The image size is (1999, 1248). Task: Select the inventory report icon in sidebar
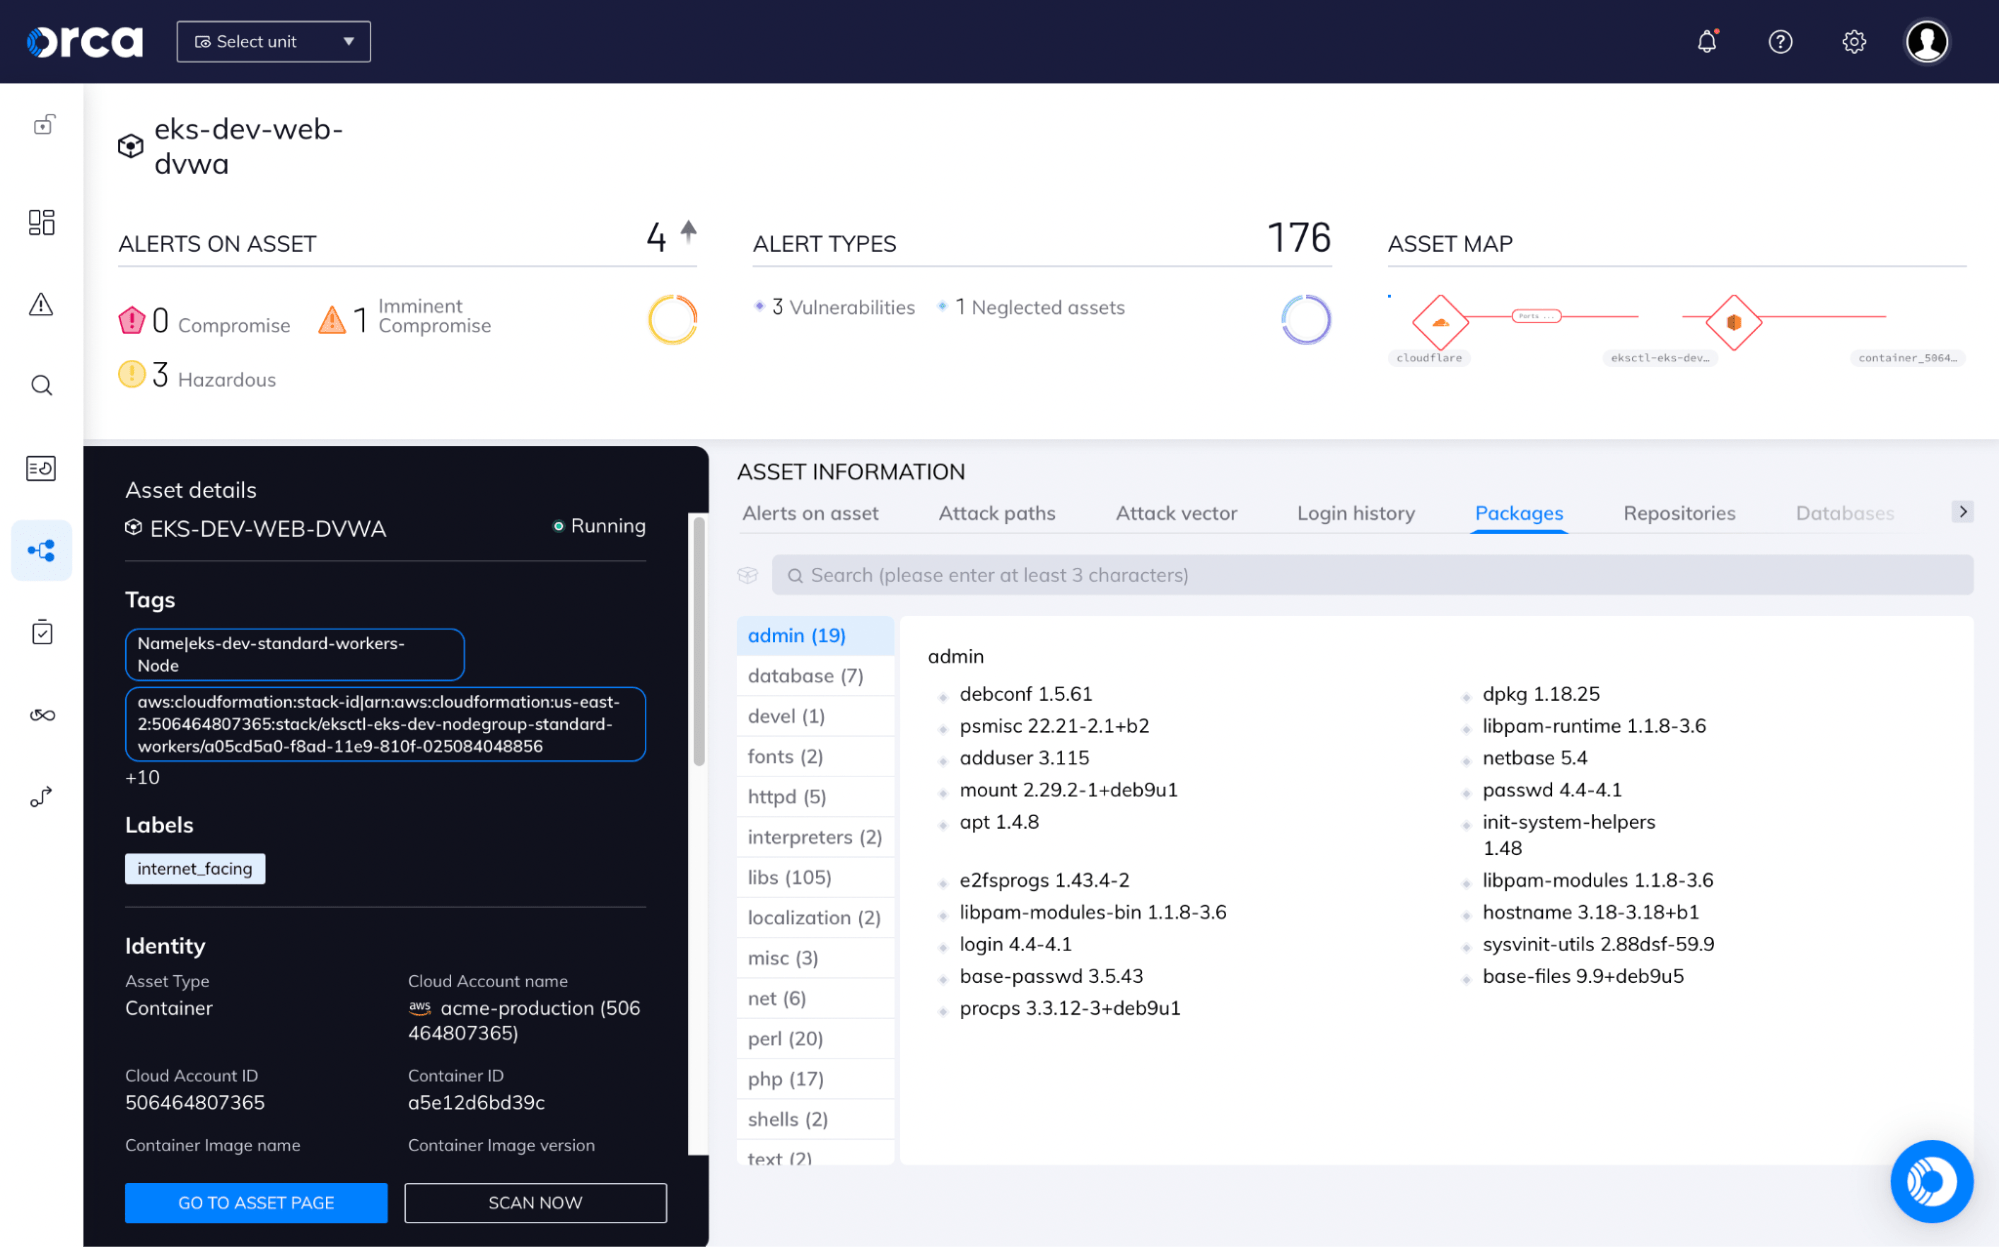(41, 467)
